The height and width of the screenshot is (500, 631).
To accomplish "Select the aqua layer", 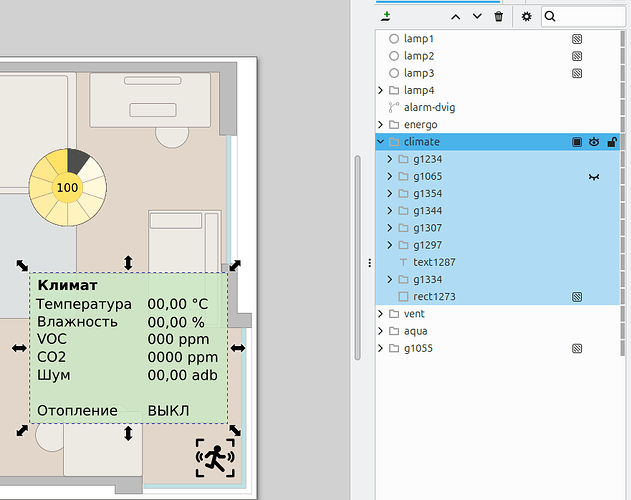I will (x=415, y=331).
